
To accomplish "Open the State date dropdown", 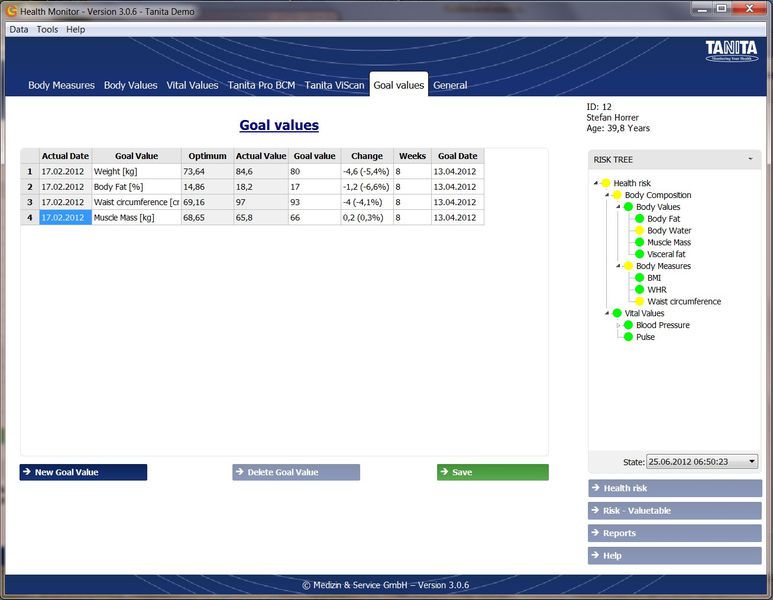I will pos(752,462).
